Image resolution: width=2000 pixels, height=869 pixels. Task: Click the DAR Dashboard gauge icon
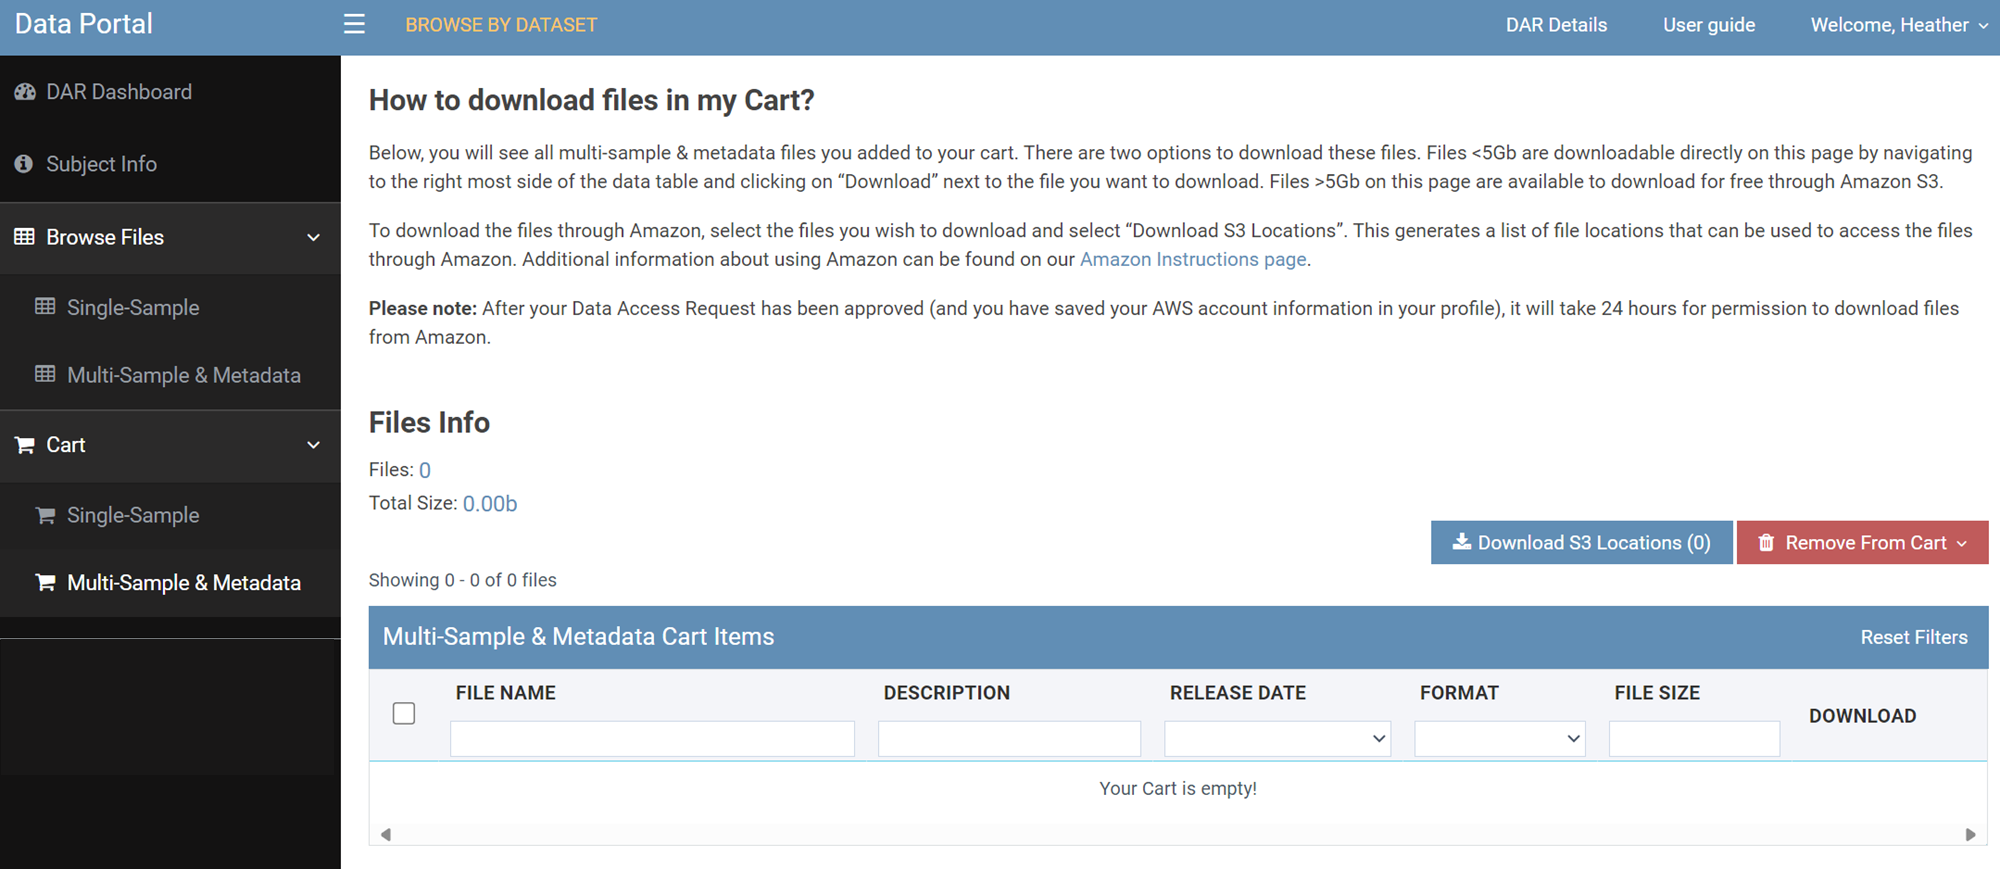25,92
